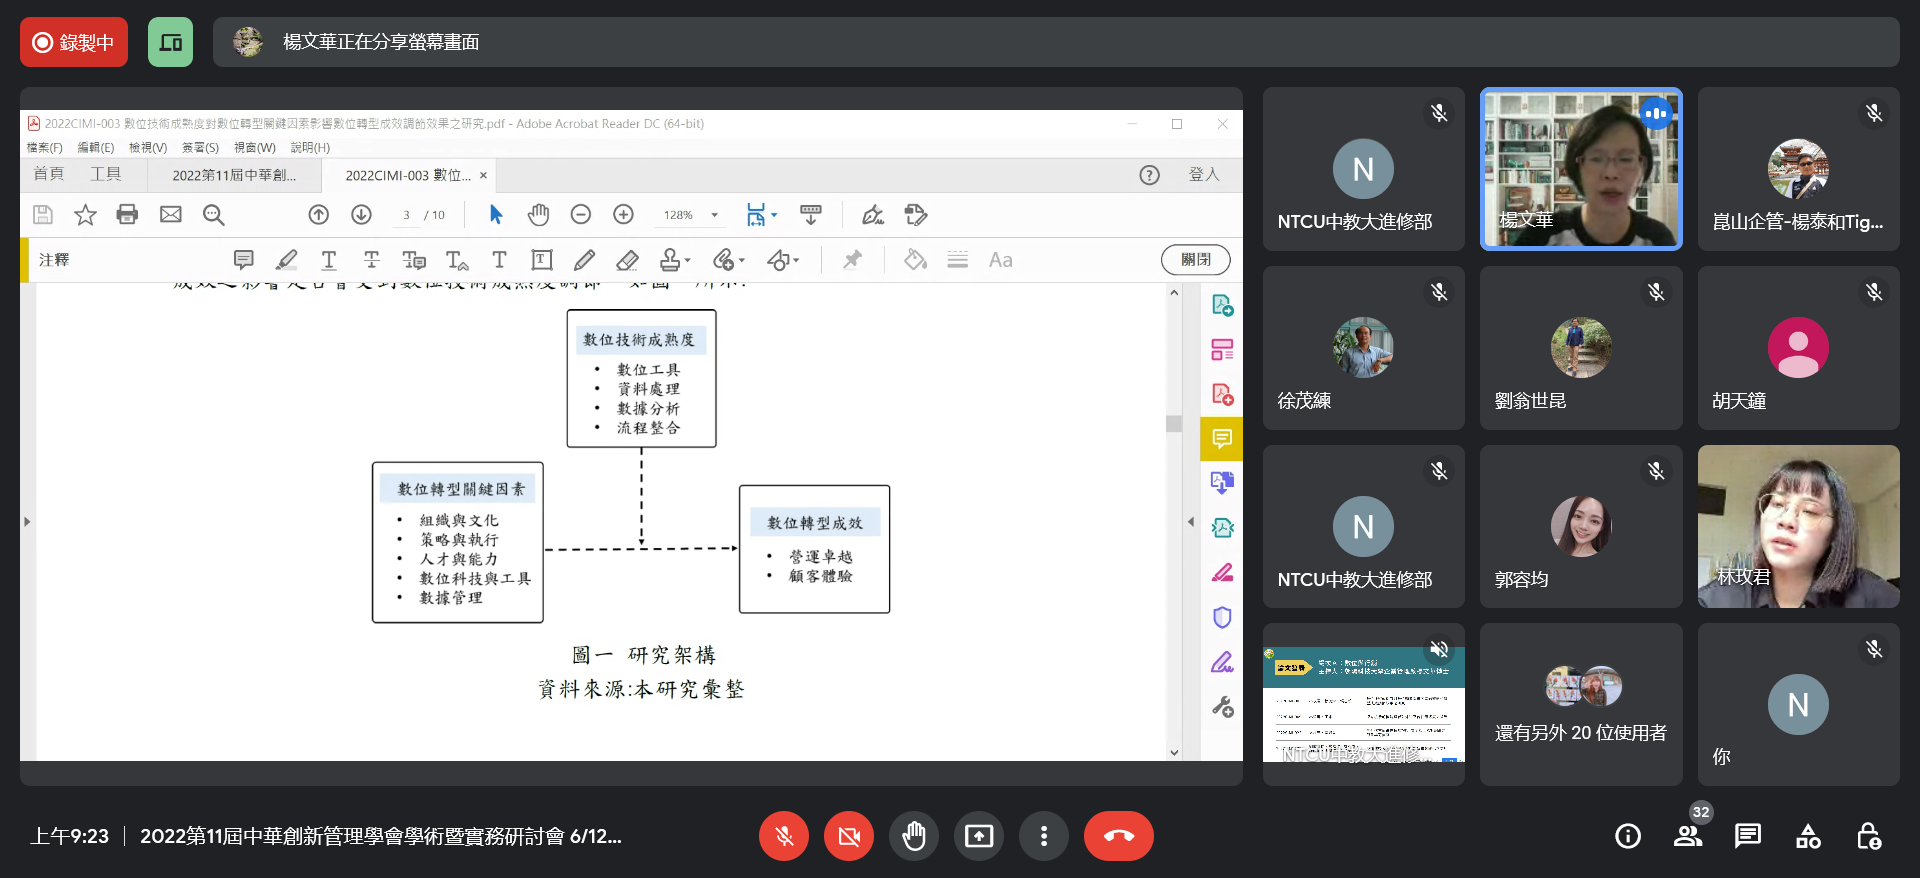1920x878 pixels.
Task: Expand the Acrobat zoom level dropdown
Action: [x=715, y=215]
